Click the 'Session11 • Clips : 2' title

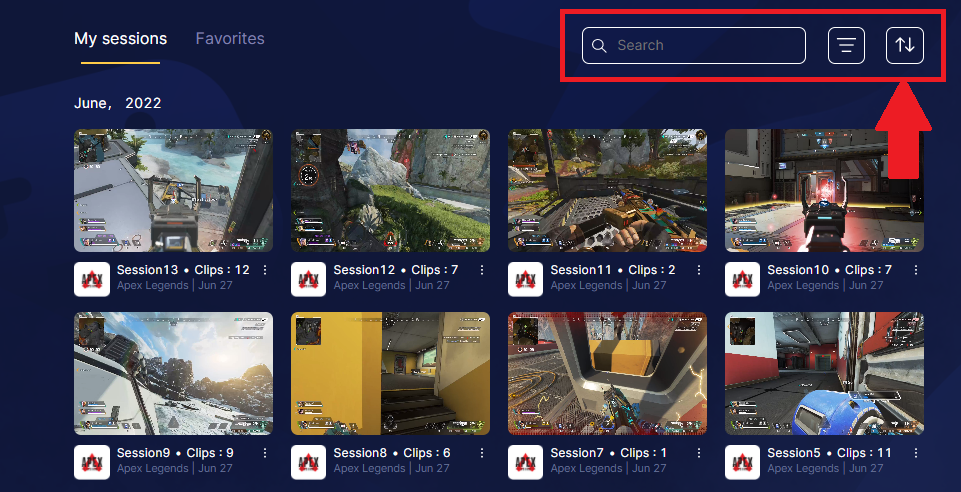(x=613, y=270)
